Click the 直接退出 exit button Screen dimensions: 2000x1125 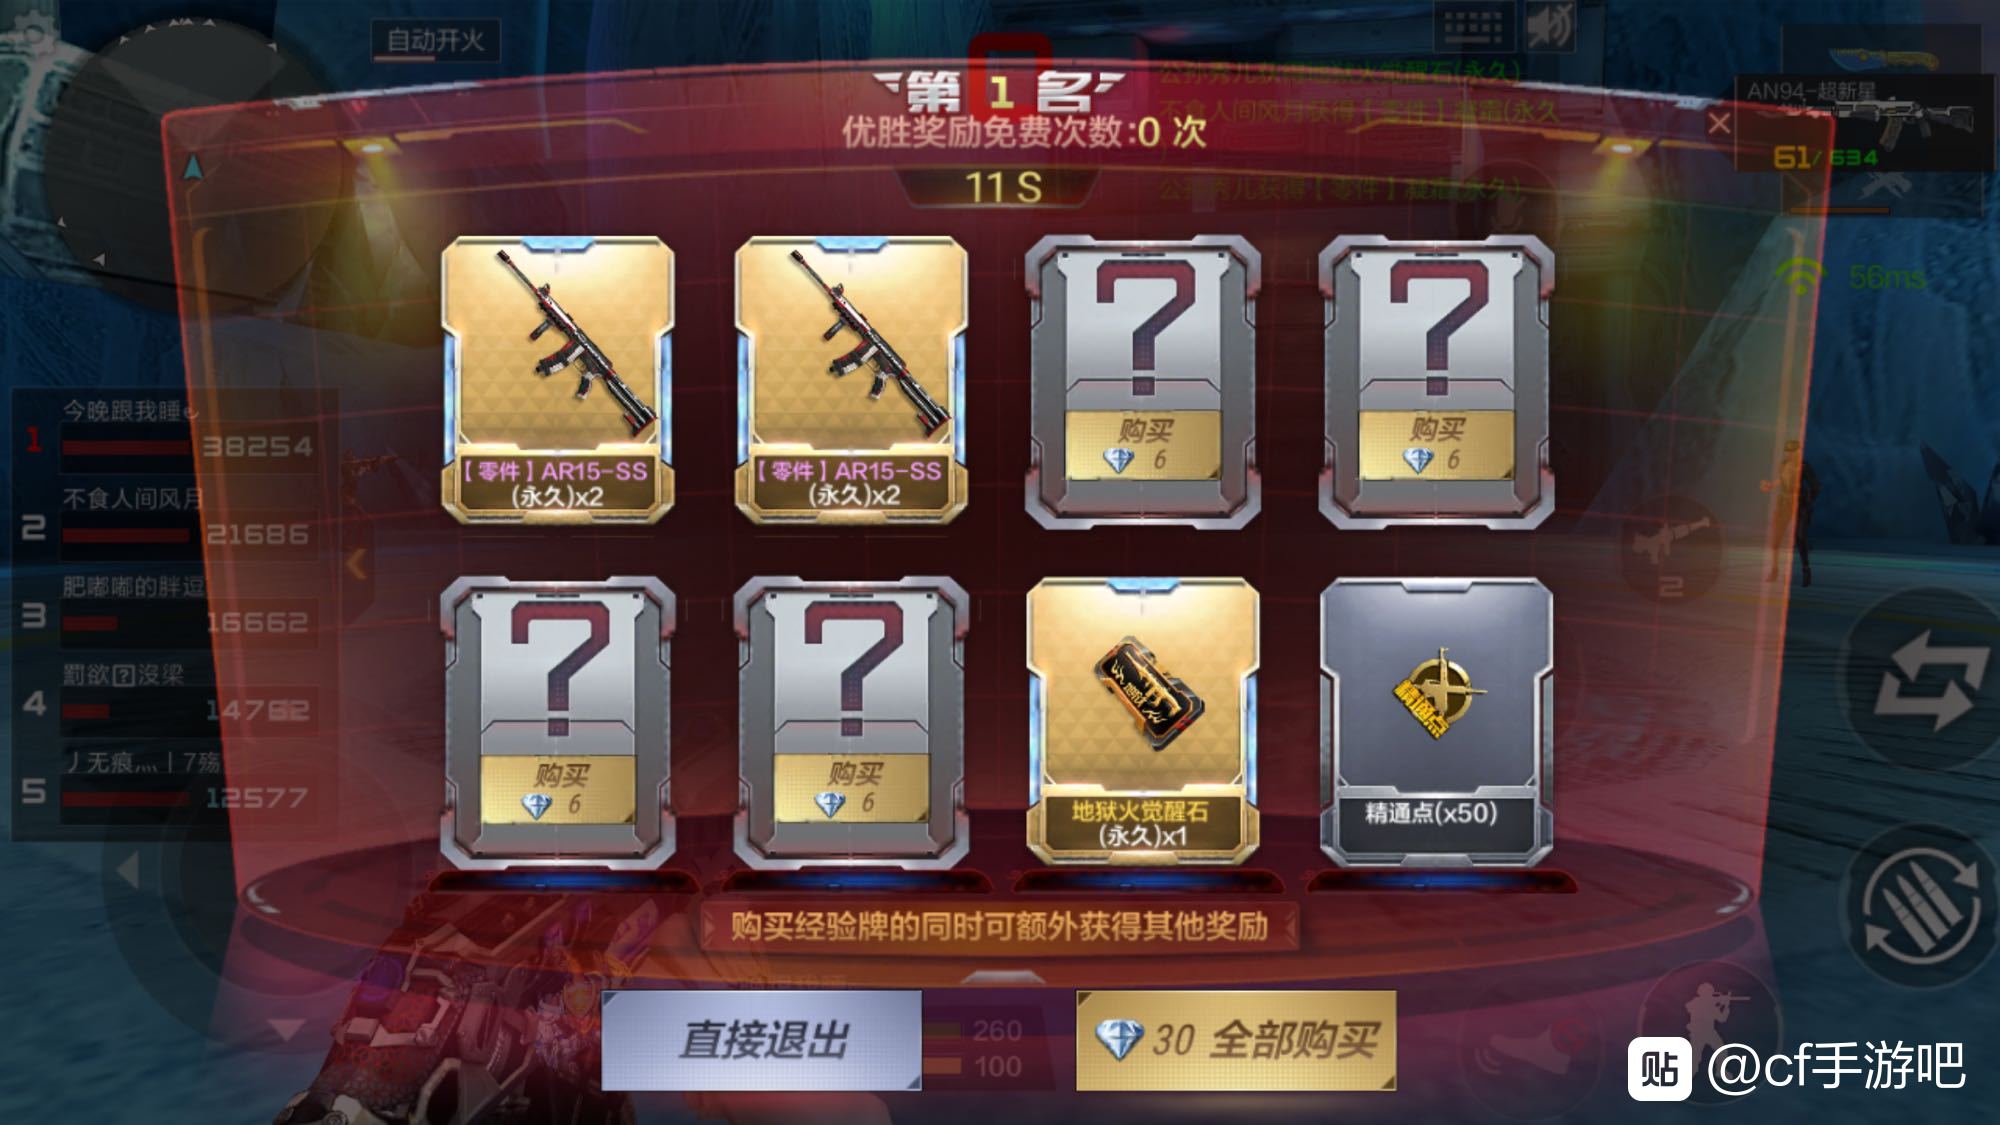(762, 1040)
